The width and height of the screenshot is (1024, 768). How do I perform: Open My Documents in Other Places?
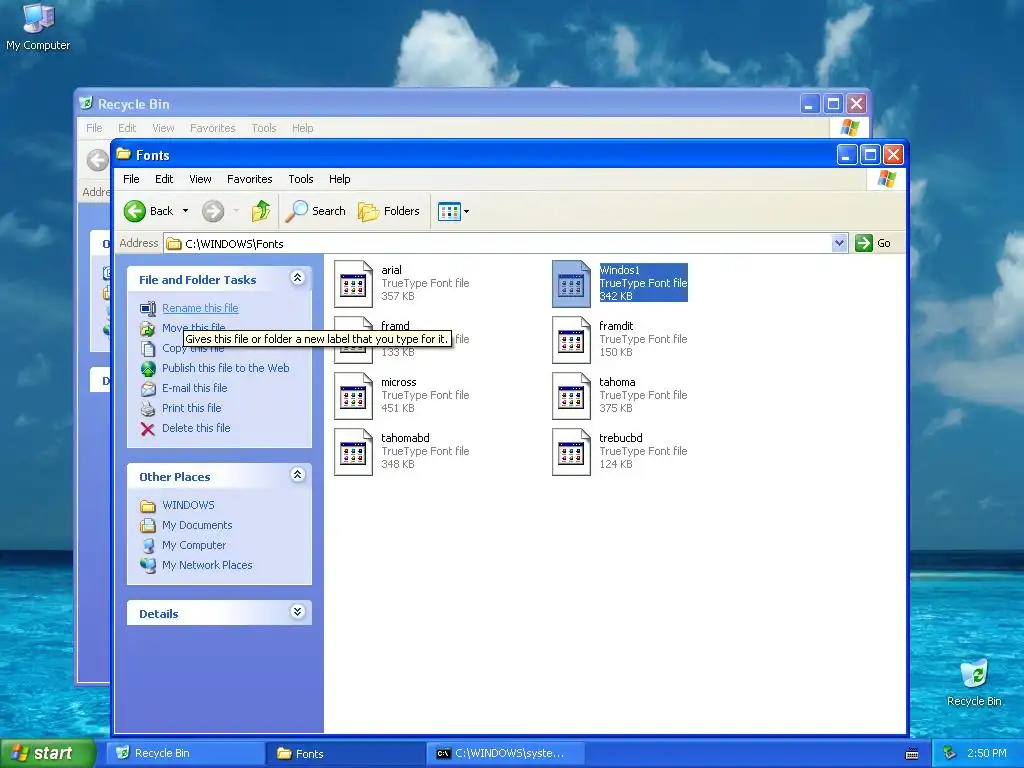pyautogui.click(x=197, y=525)
